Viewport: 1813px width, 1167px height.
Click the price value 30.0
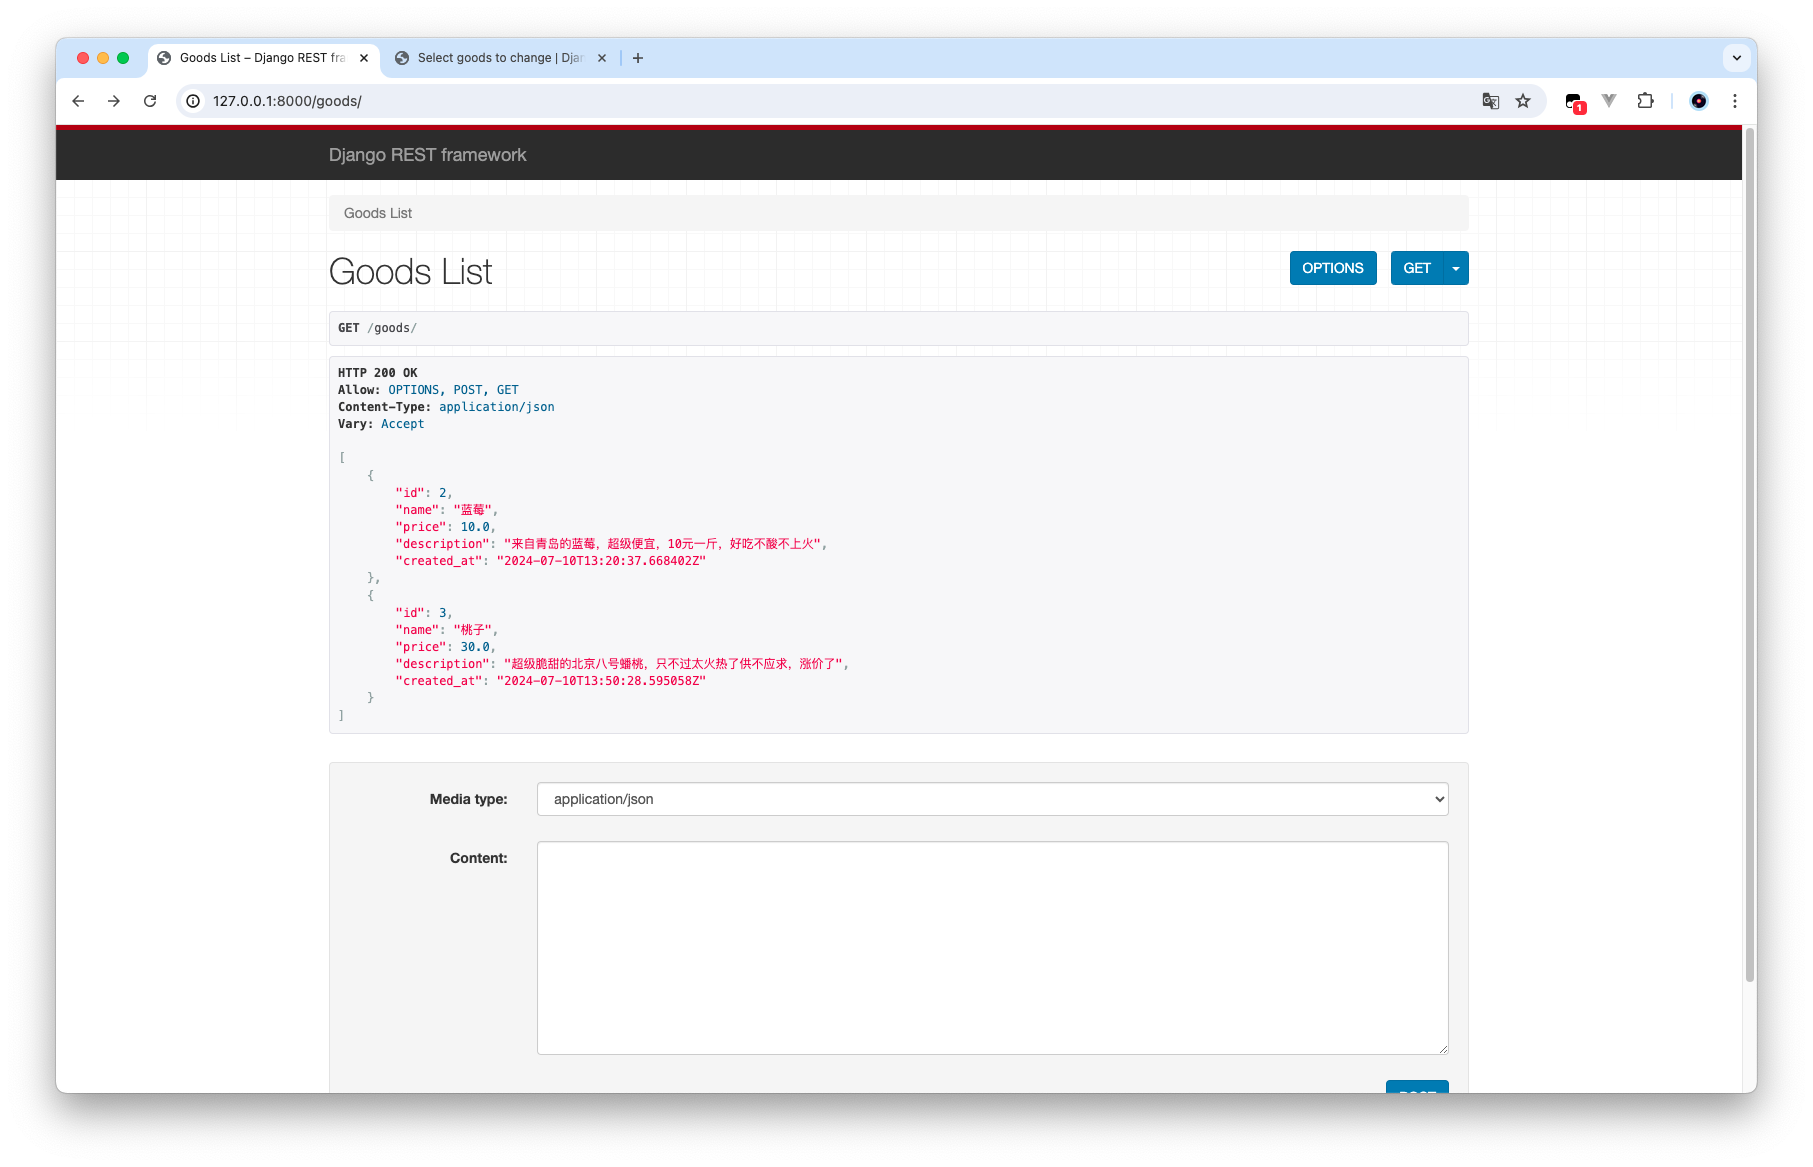tap(475, 647)
